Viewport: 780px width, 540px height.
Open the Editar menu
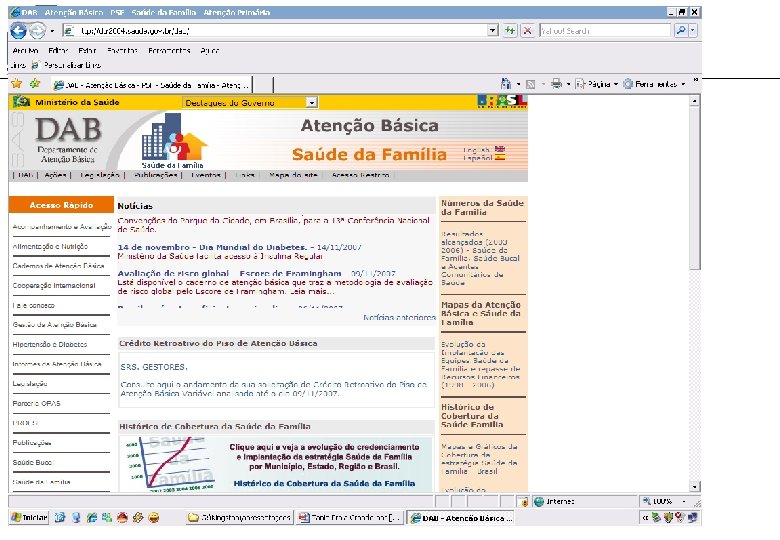pyautogui.click(x=58, y=50)
